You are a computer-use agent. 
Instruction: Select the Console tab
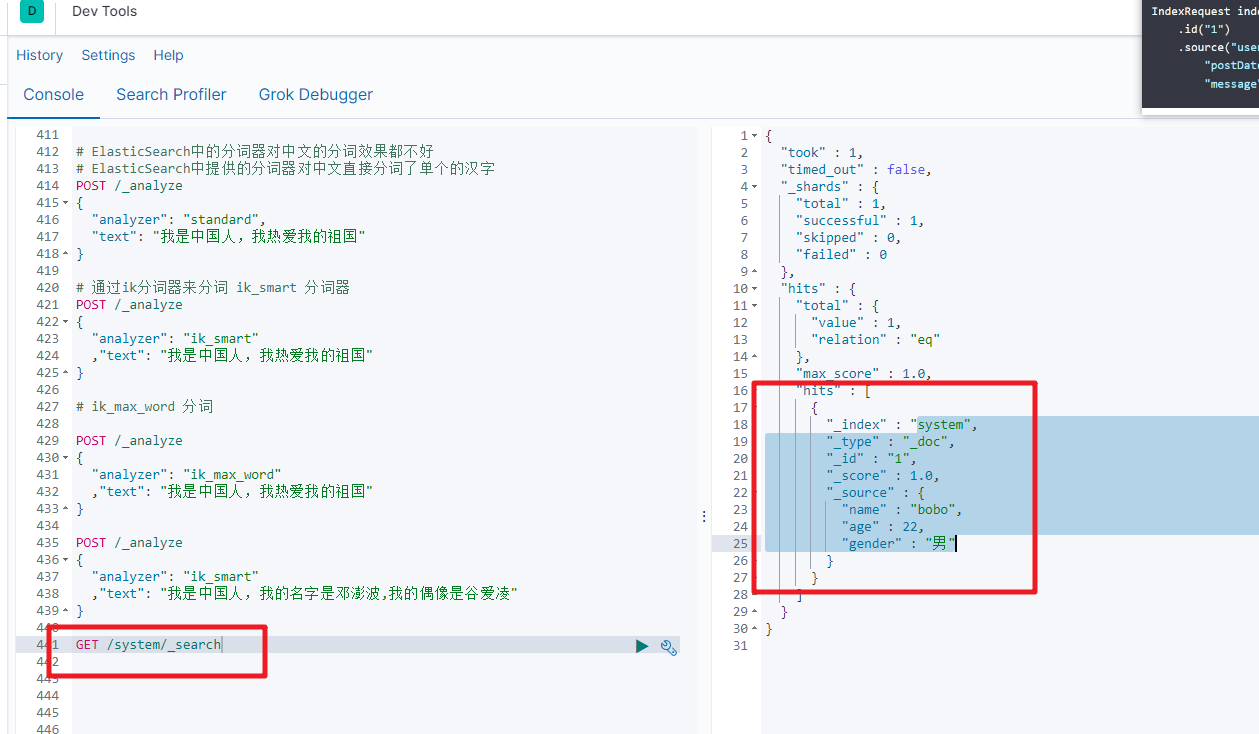click(54, 94)
